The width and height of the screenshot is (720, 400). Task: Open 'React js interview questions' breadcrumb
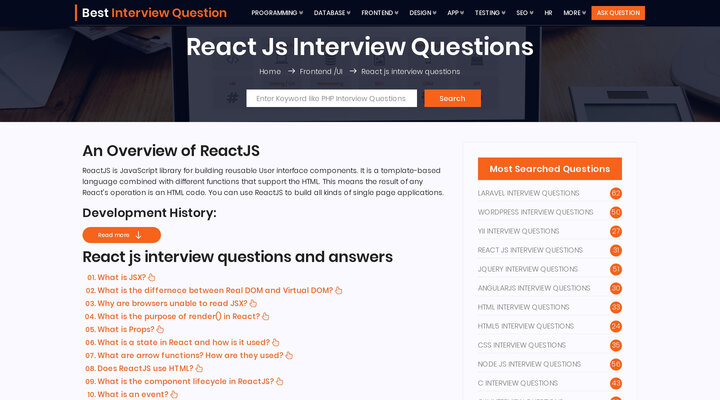(411, 72)
